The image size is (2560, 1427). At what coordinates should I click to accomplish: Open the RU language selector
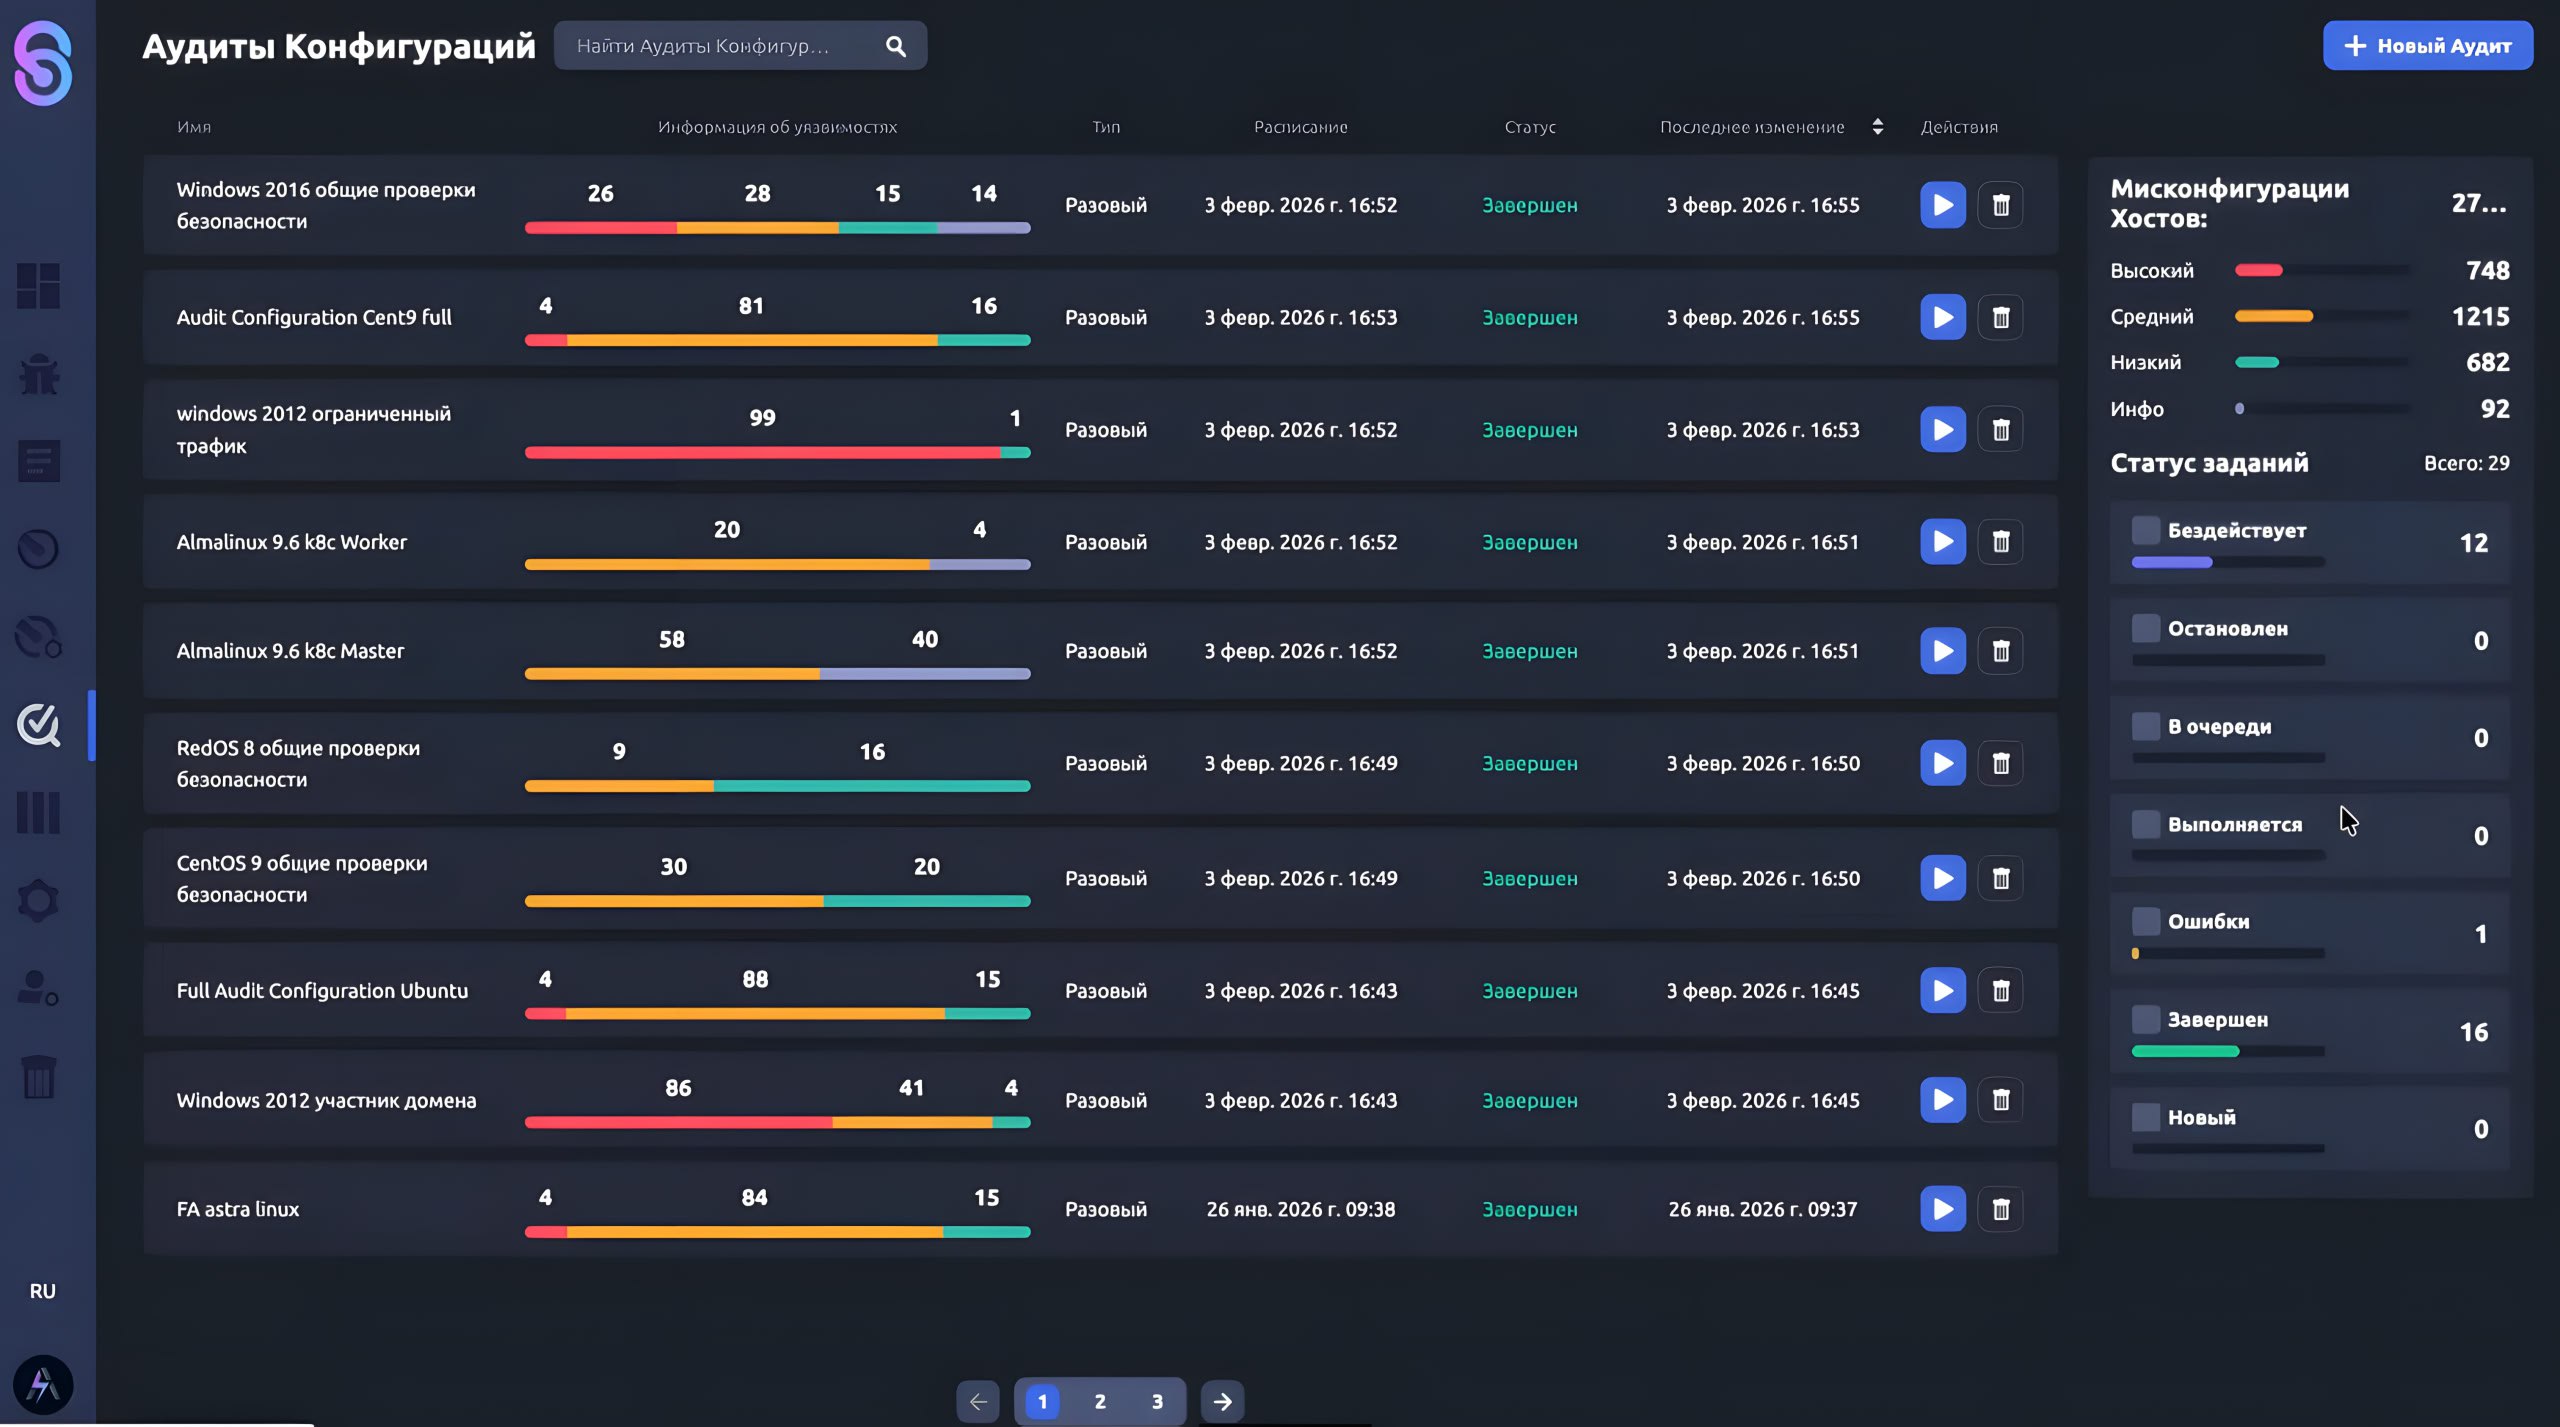click(x=42, y=1291)
